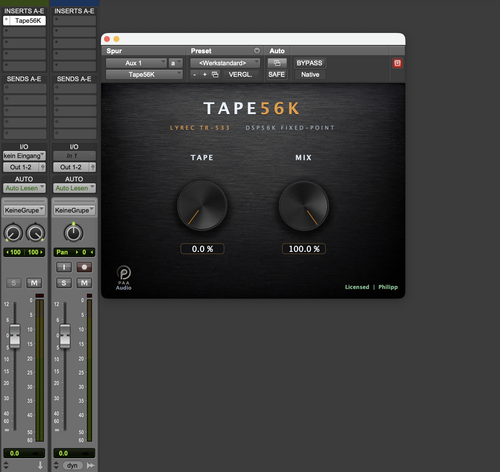
Task: Click the SAFE automation button
Action: (x=277, y=74)
